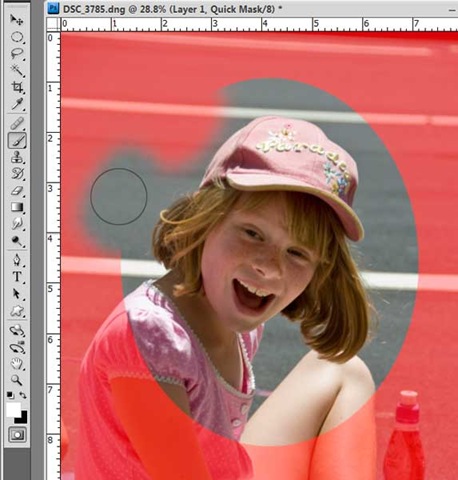Select the Clone Stamp tool
Screen dimensions: 458x480
(x=17, y=157)
